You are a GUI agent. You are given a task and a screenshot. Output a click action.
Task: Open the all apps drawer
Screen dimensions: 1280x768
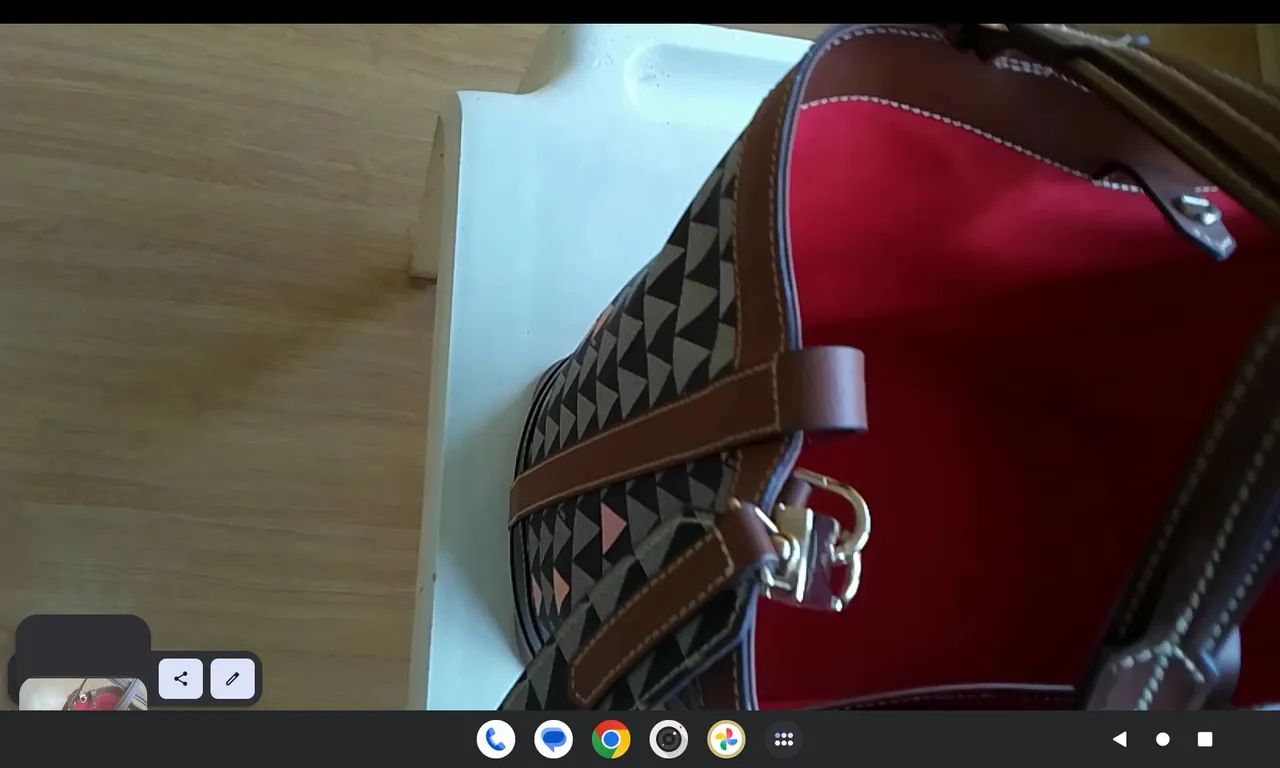coord(784,739)
